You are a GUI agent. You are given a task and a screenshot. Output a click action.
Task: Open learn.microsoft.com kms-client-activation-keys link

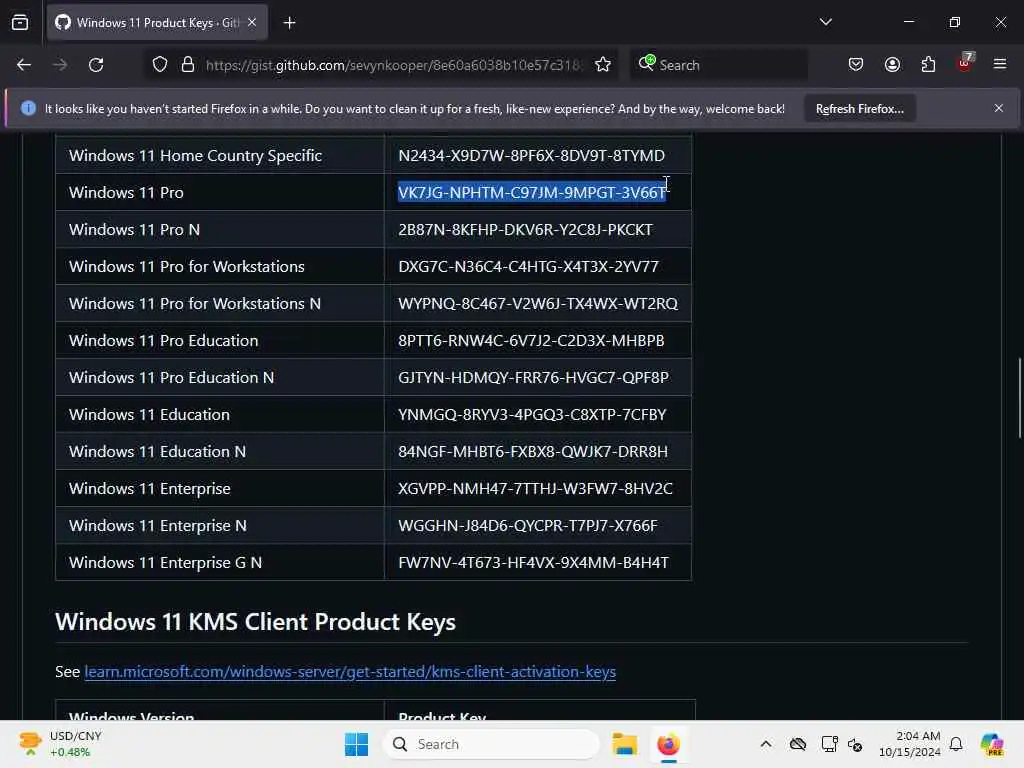coord(350,672)
